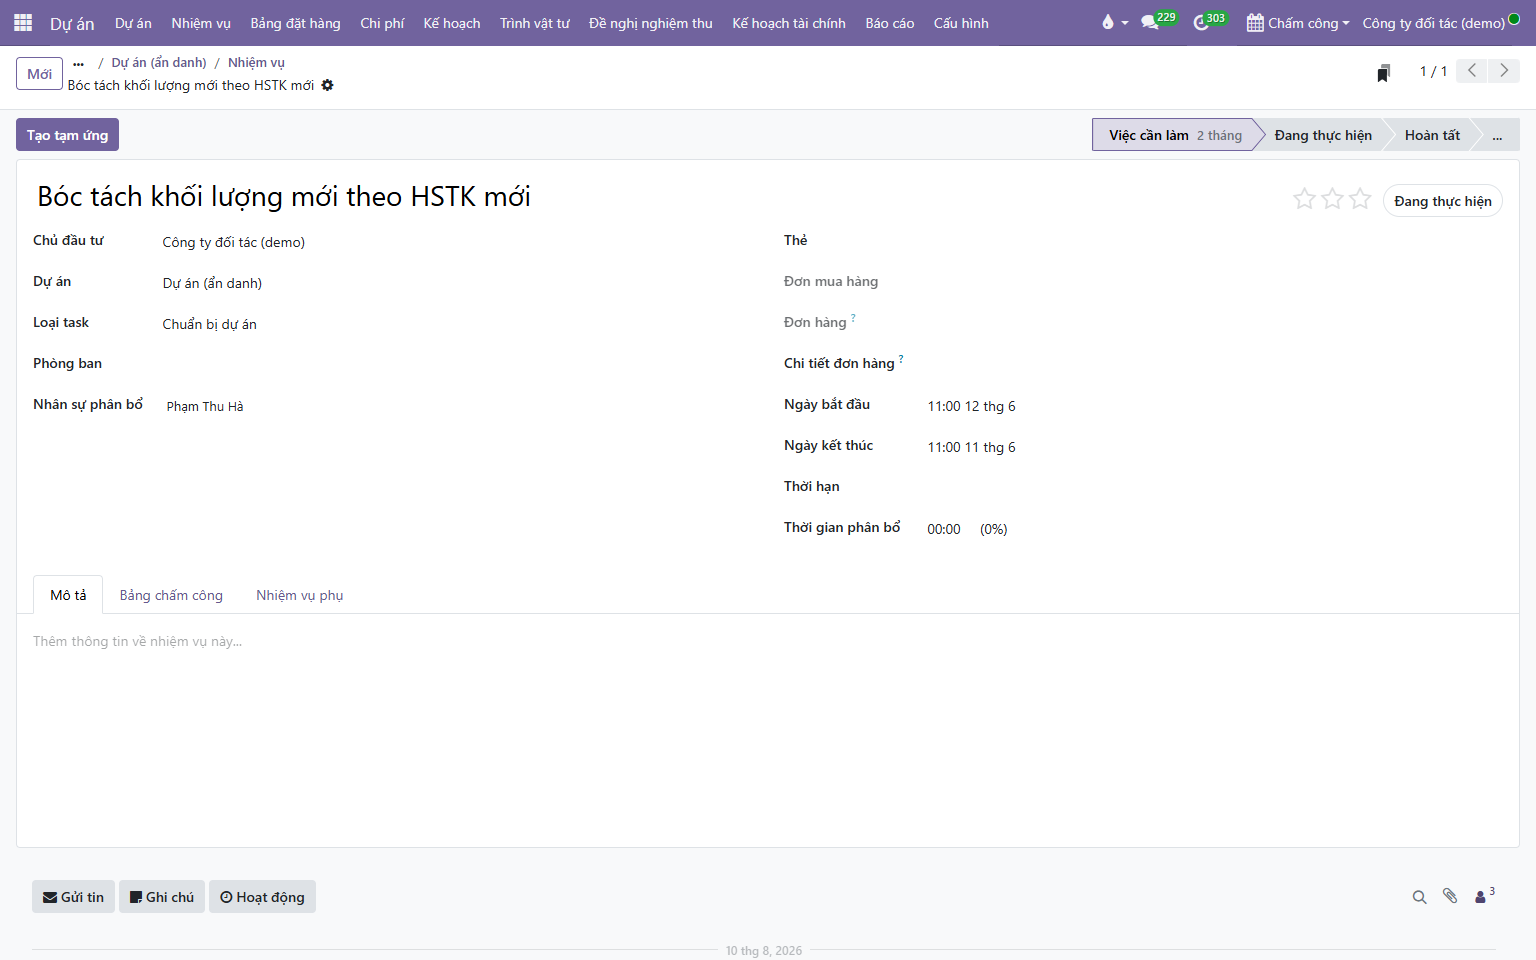Follow the Dự án (ẩn danh) breadcrumb link

tap(159, 62)
